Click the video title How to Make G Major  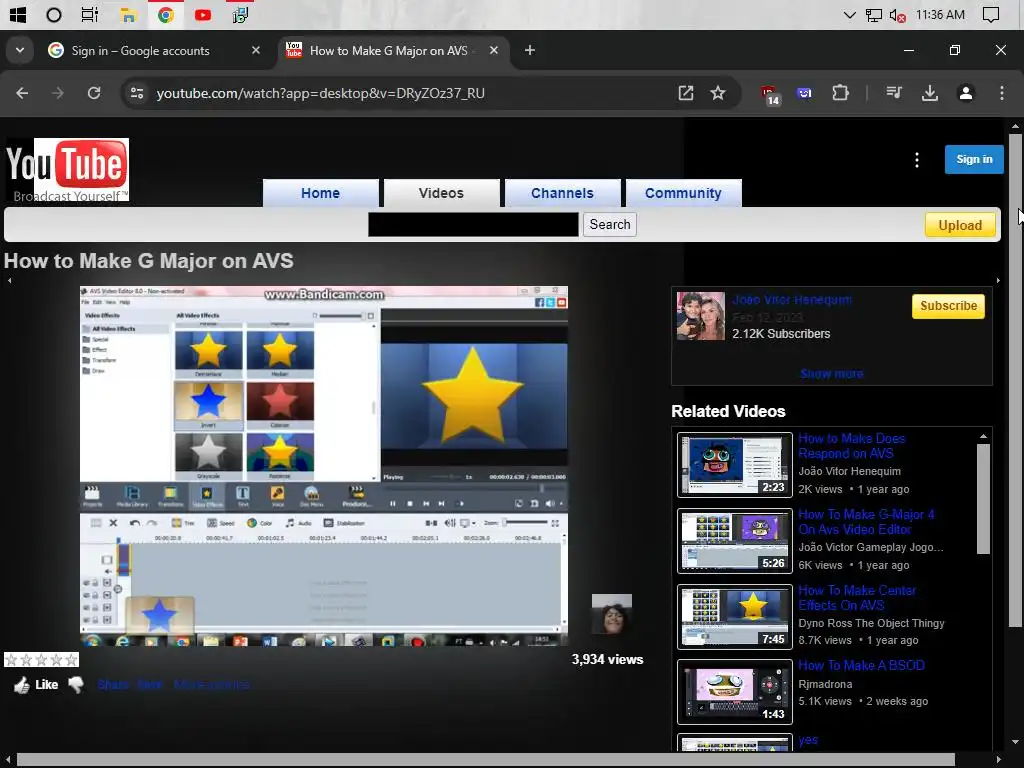[x=149, y=261]
